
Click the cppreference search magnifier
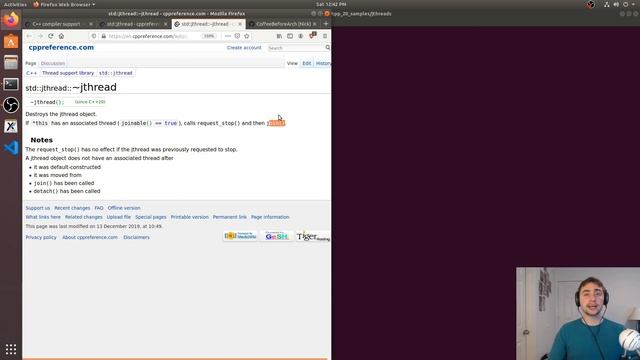tap(327, 48)
